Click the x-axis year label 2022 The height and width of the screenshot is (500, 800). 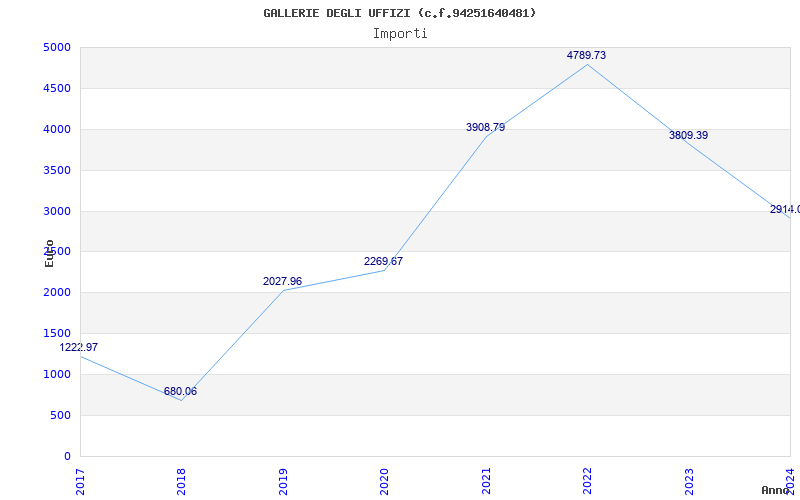[587, 482]
